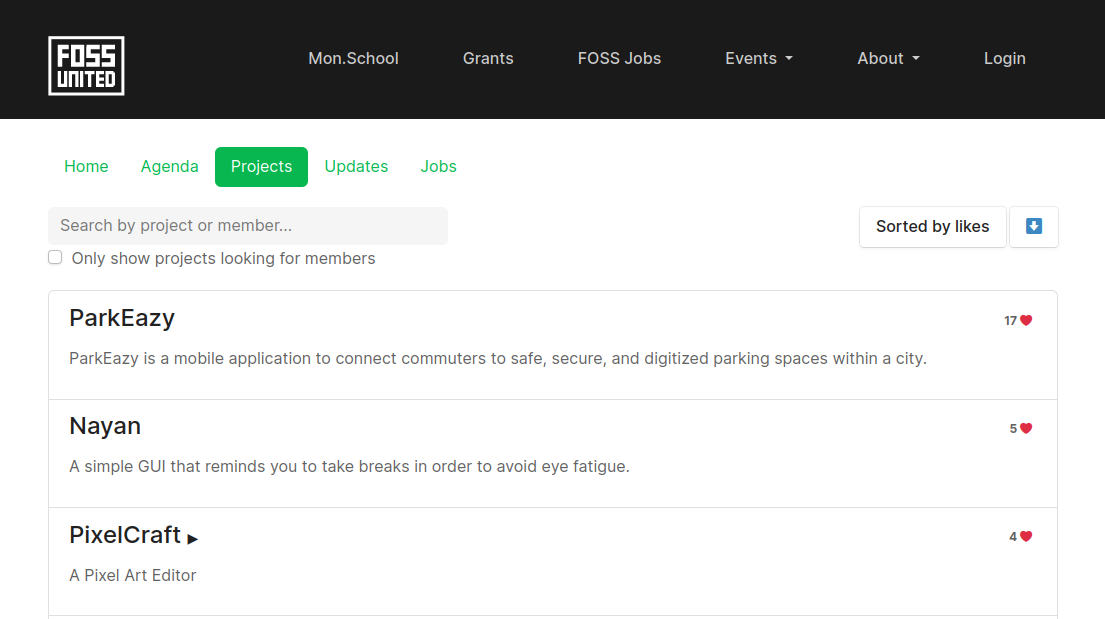Open the About dropdown menu
This screenshot has width=1105, height=619.
pos(887,58)
